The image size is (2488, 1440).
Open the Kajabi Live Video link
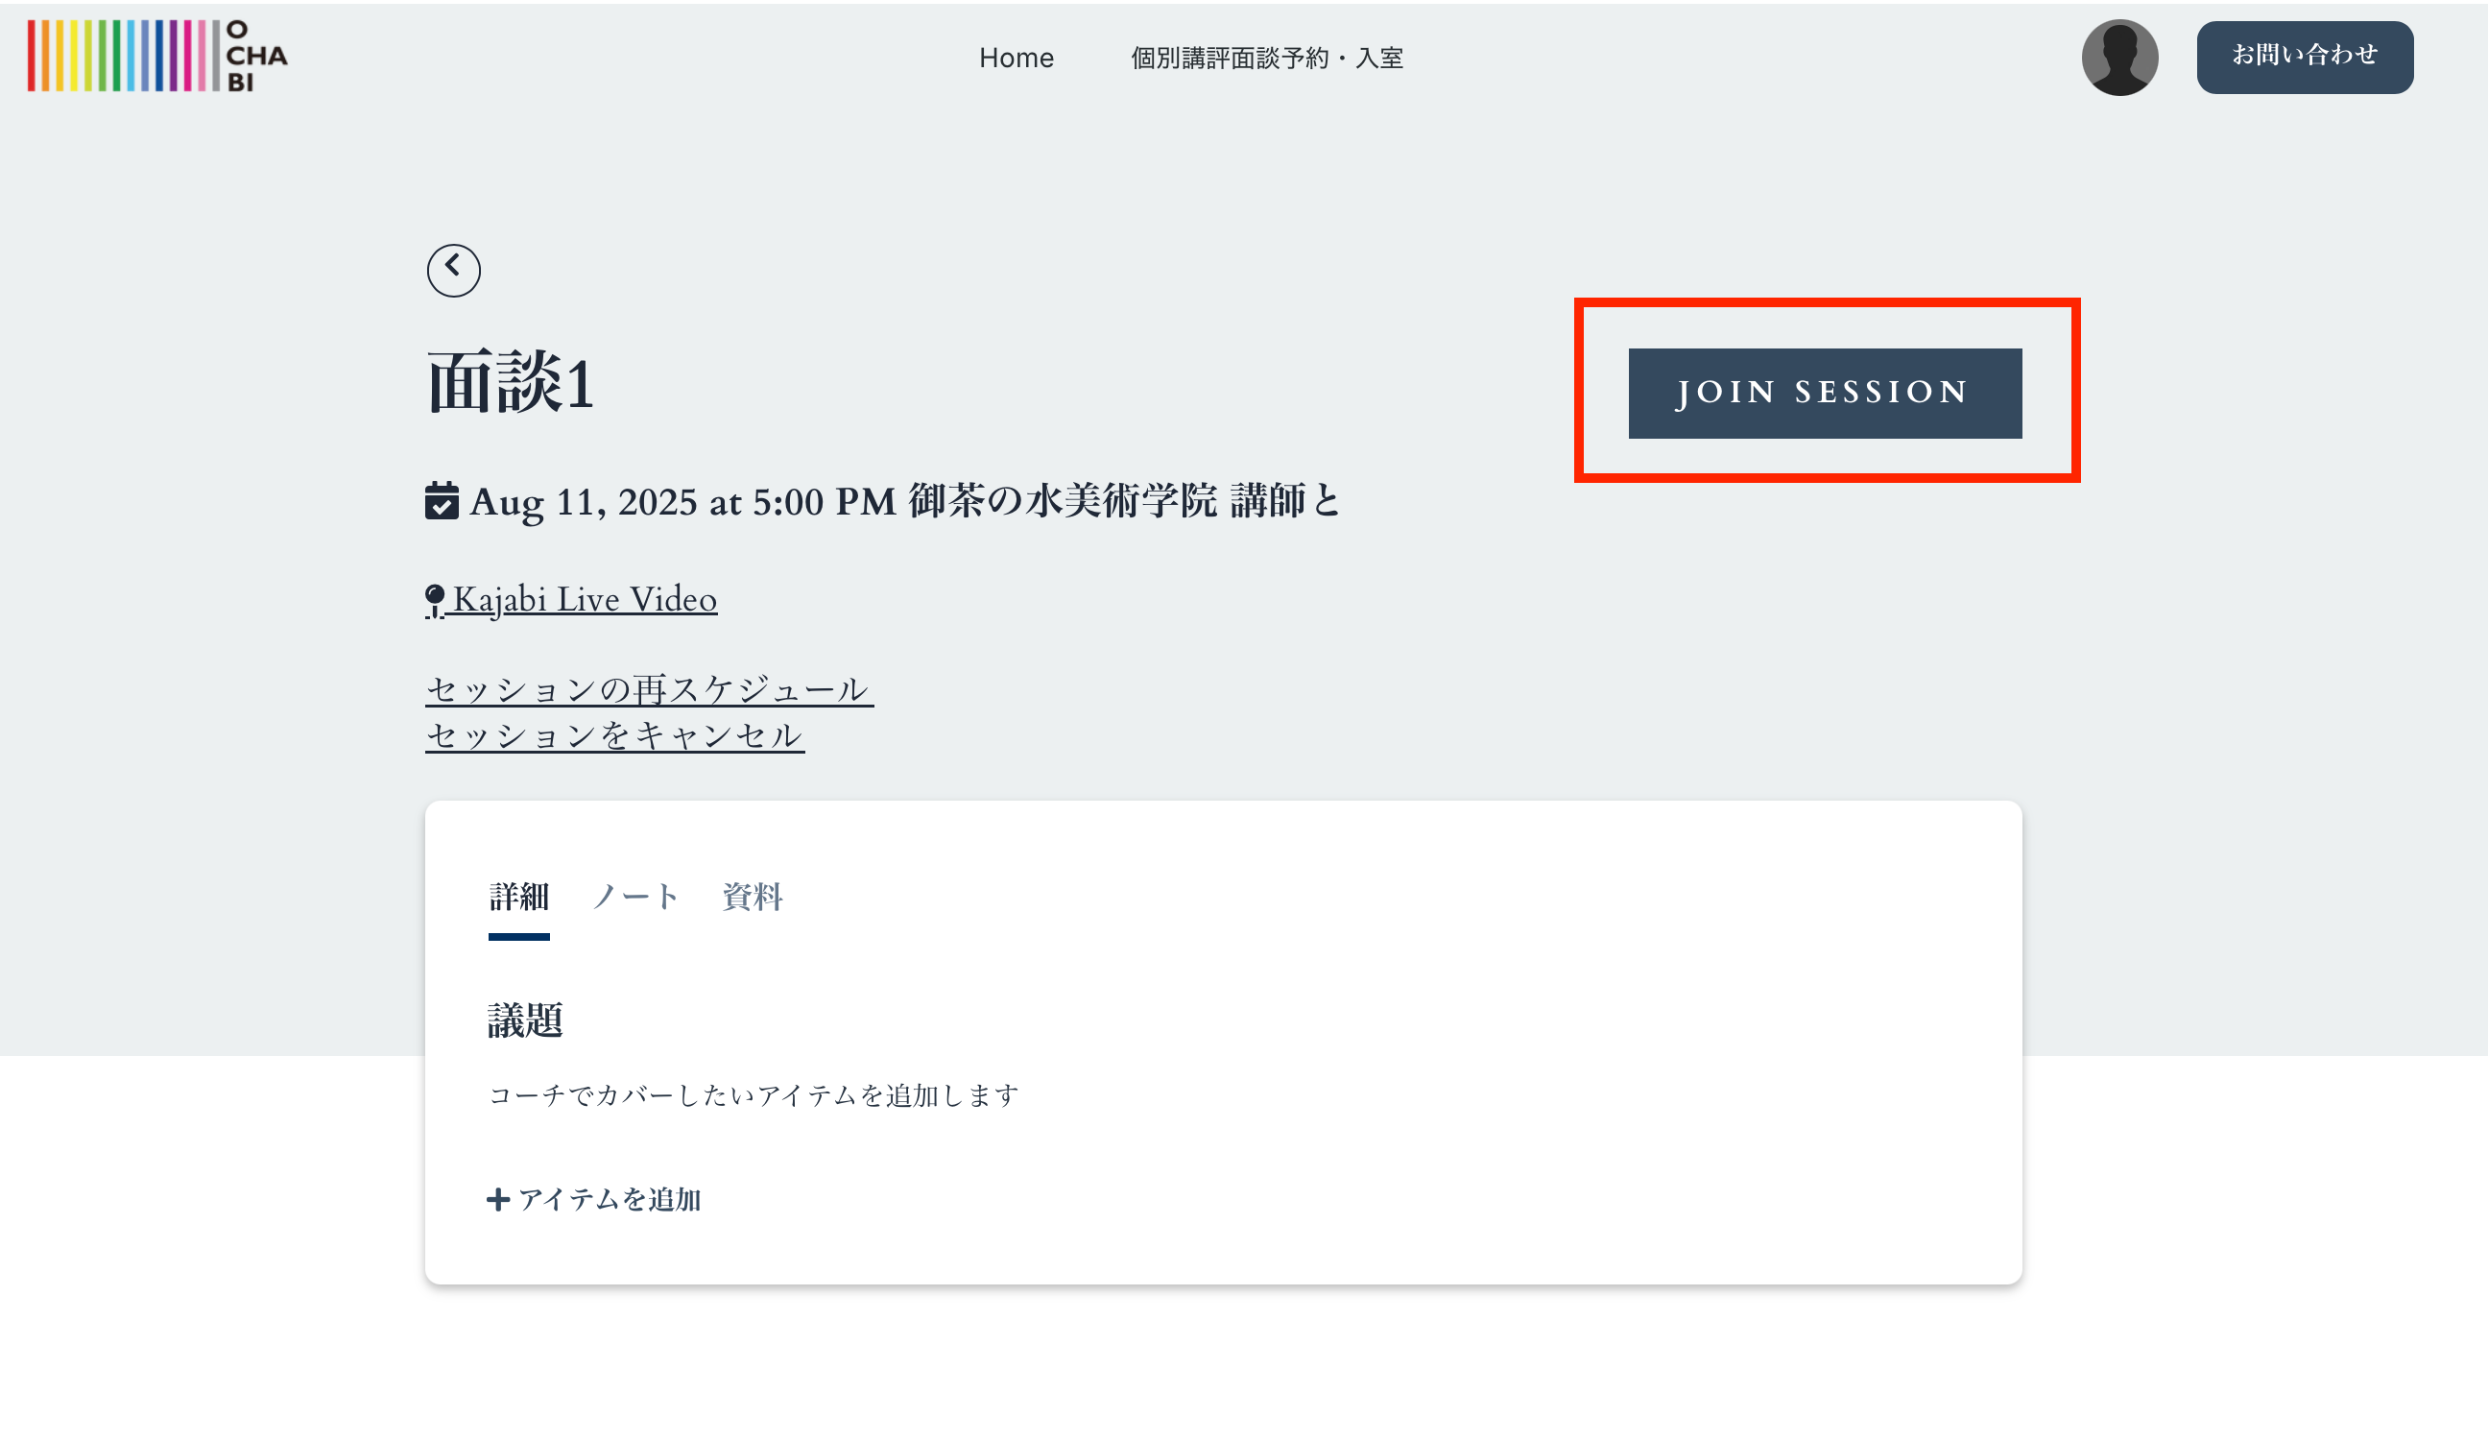585,600
